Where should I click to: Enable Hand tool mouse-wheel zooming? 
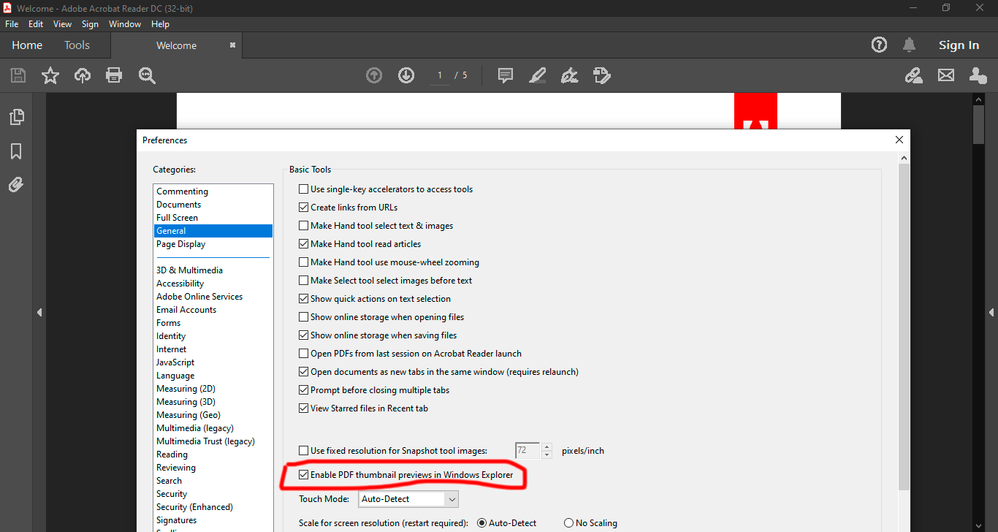(304, 262)
